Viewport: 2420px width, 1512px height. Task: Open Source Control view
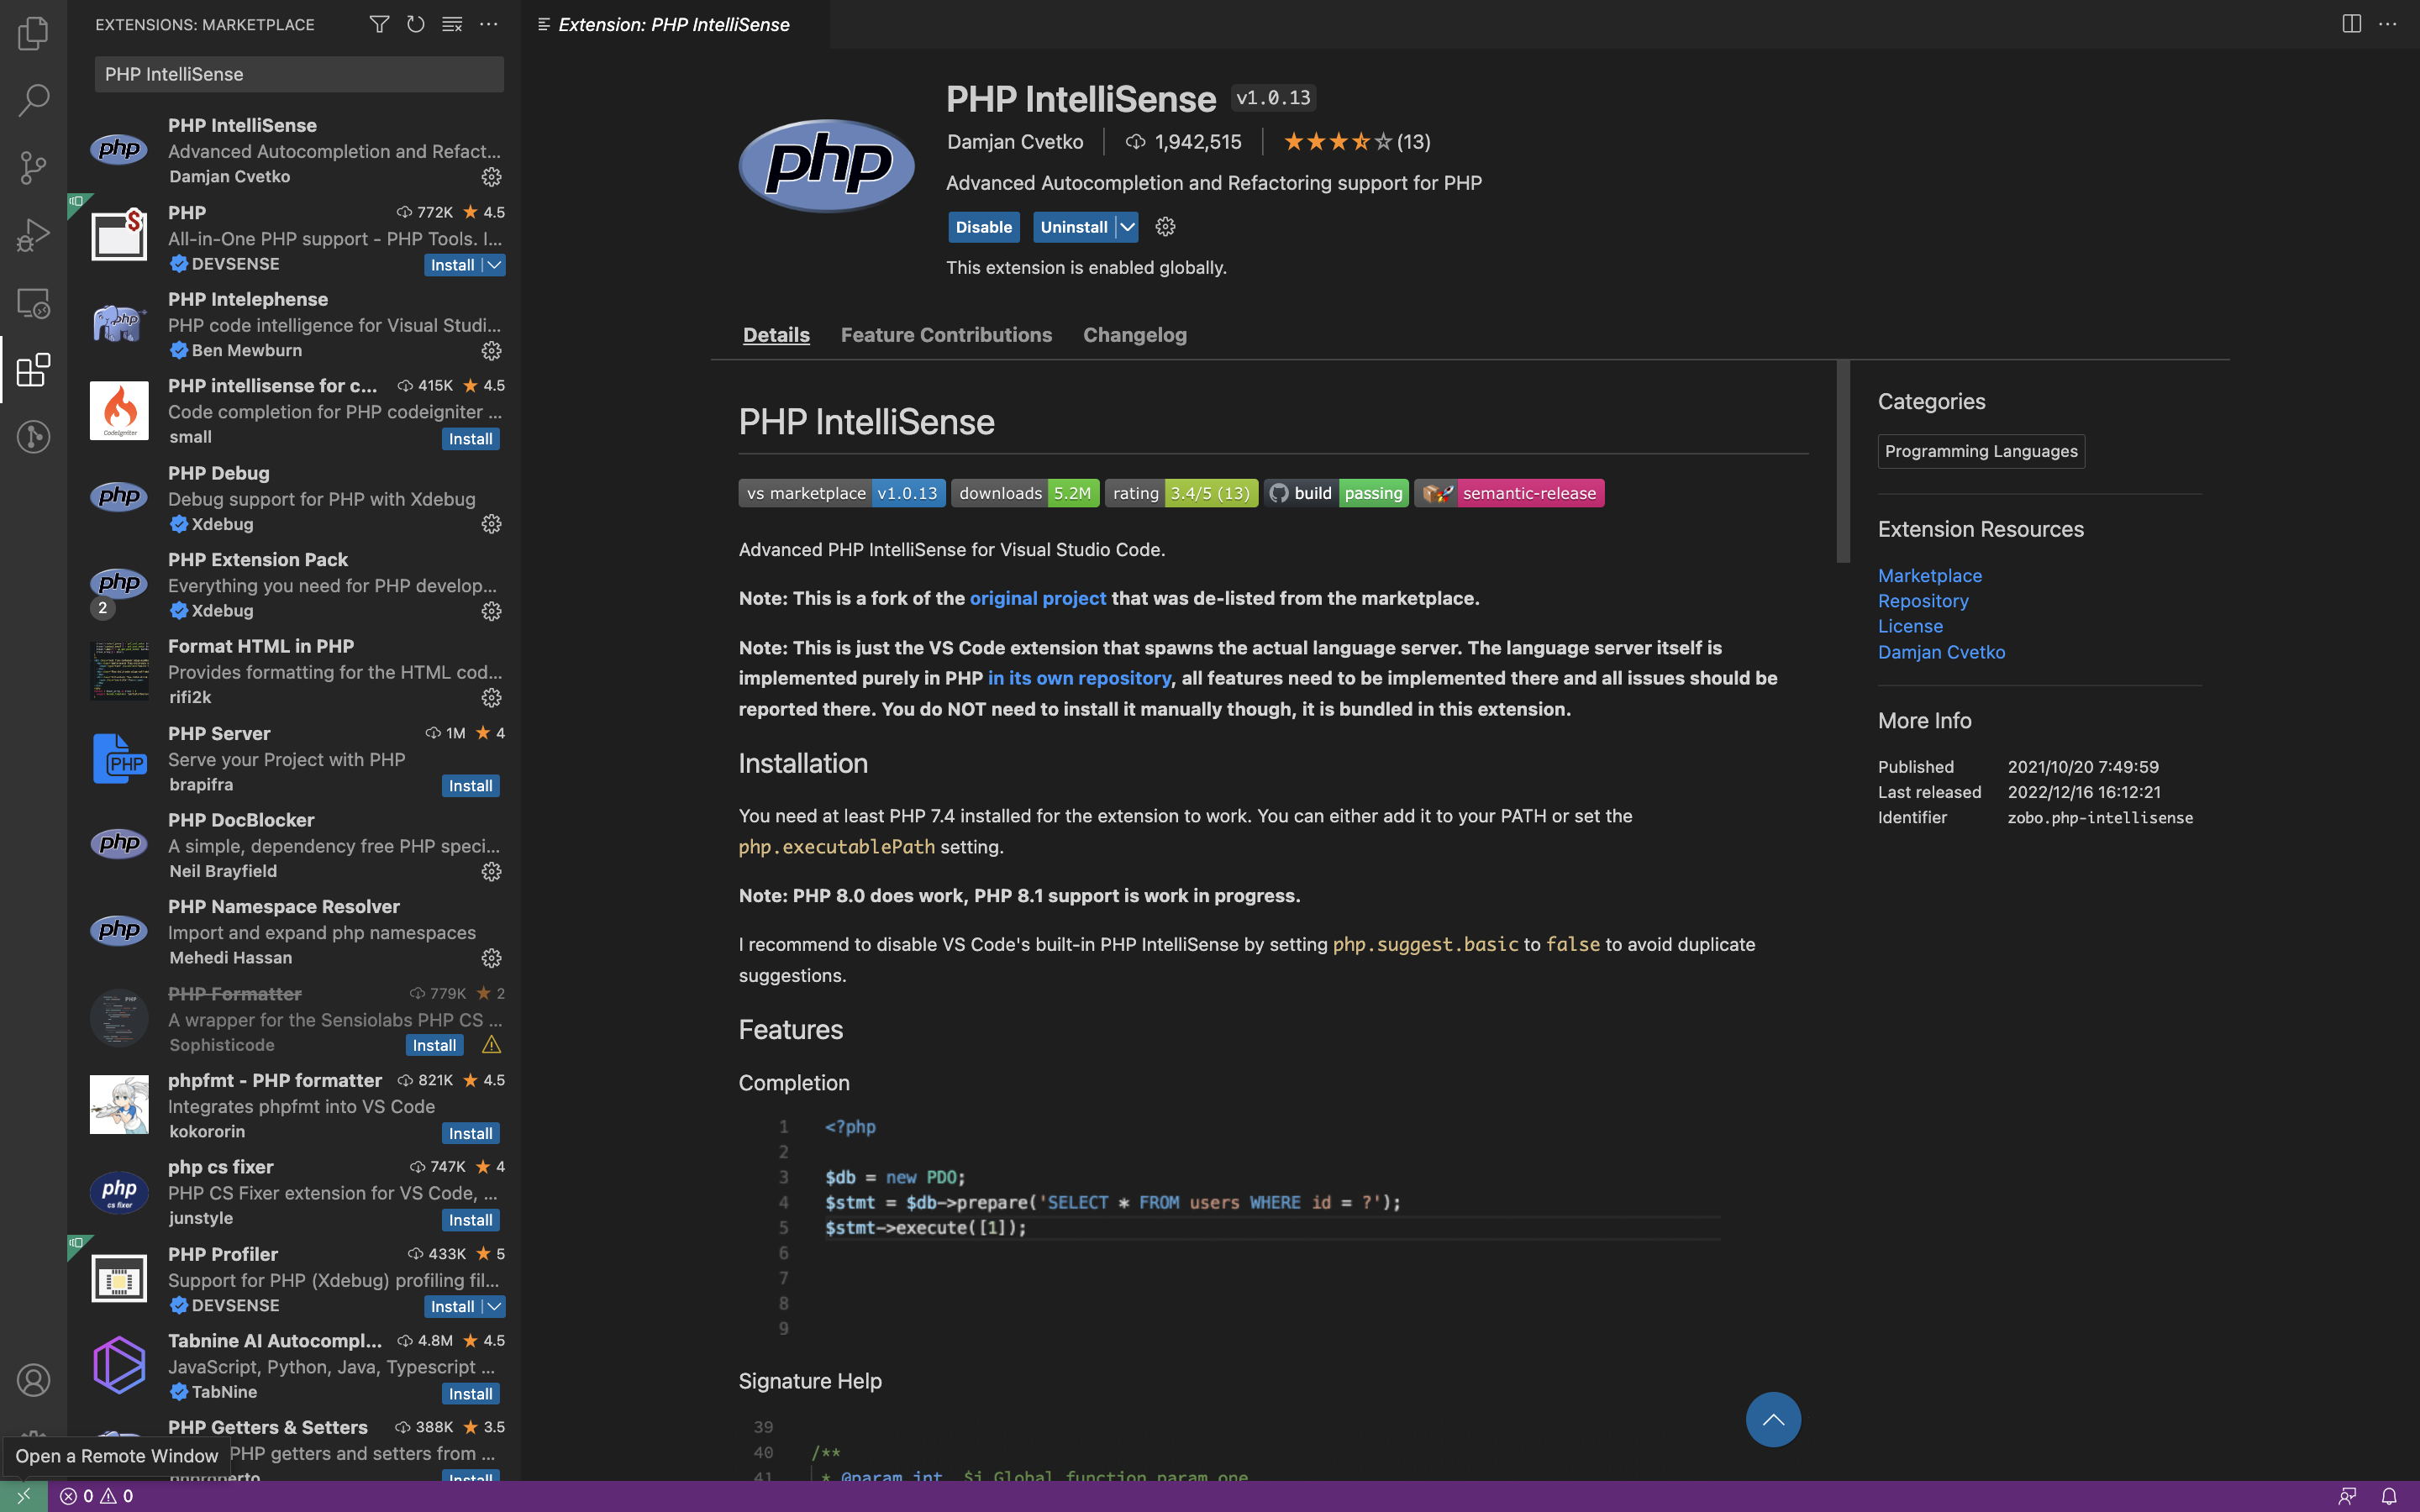(33, 167)
